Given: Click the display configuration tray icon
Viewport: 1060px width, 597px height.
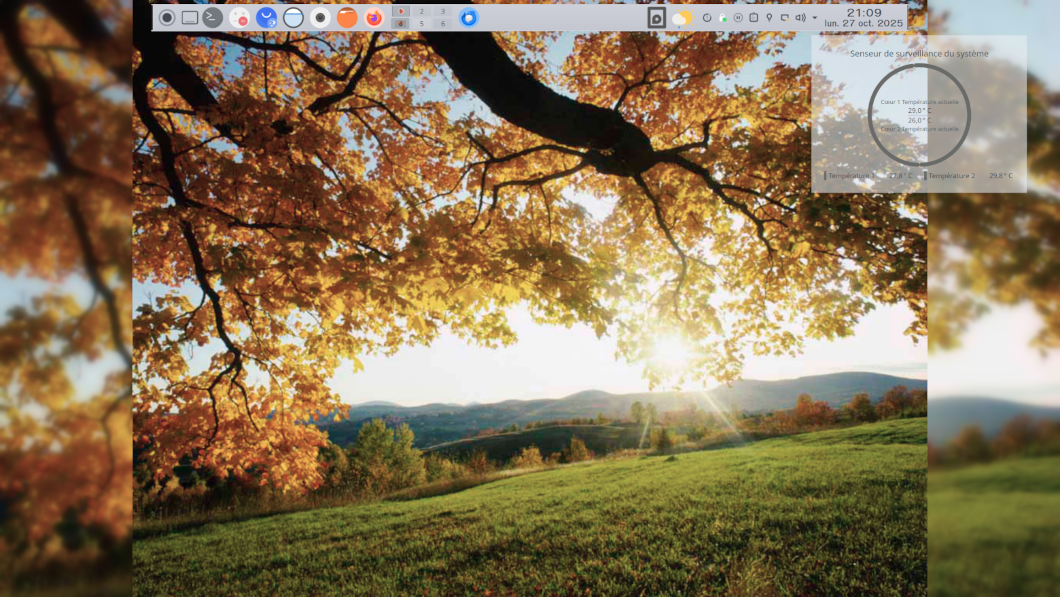Looking at the screenshot, I should coord(784,18).
